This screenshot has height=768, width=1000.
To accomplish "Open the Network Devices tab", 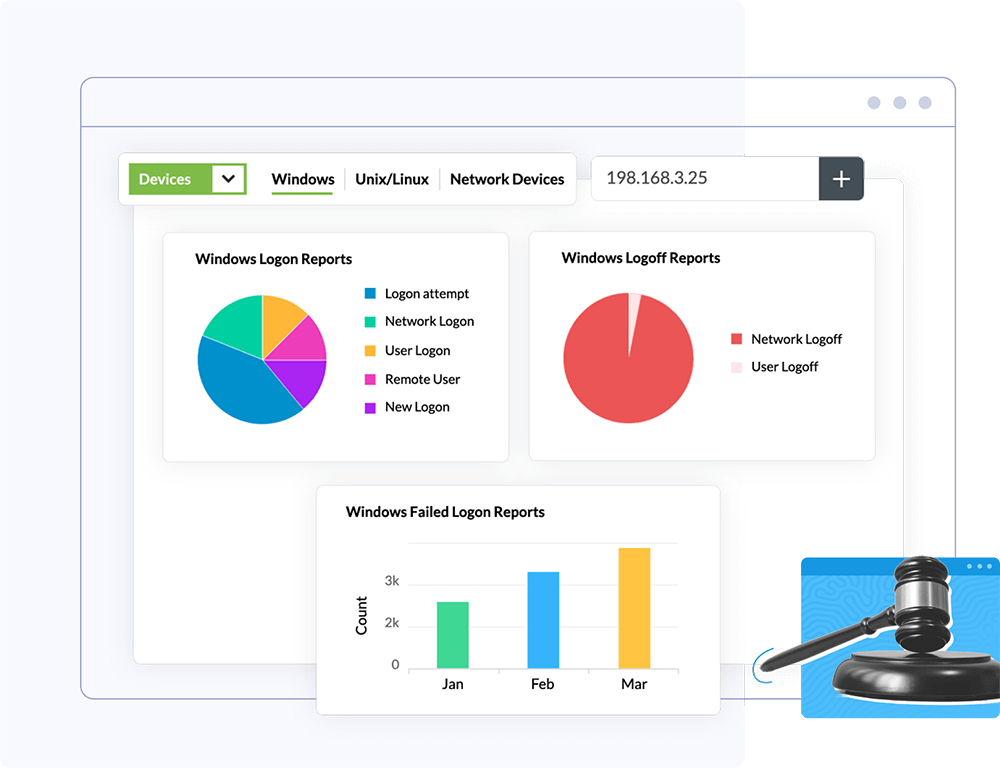I will [x=507, y=179].
